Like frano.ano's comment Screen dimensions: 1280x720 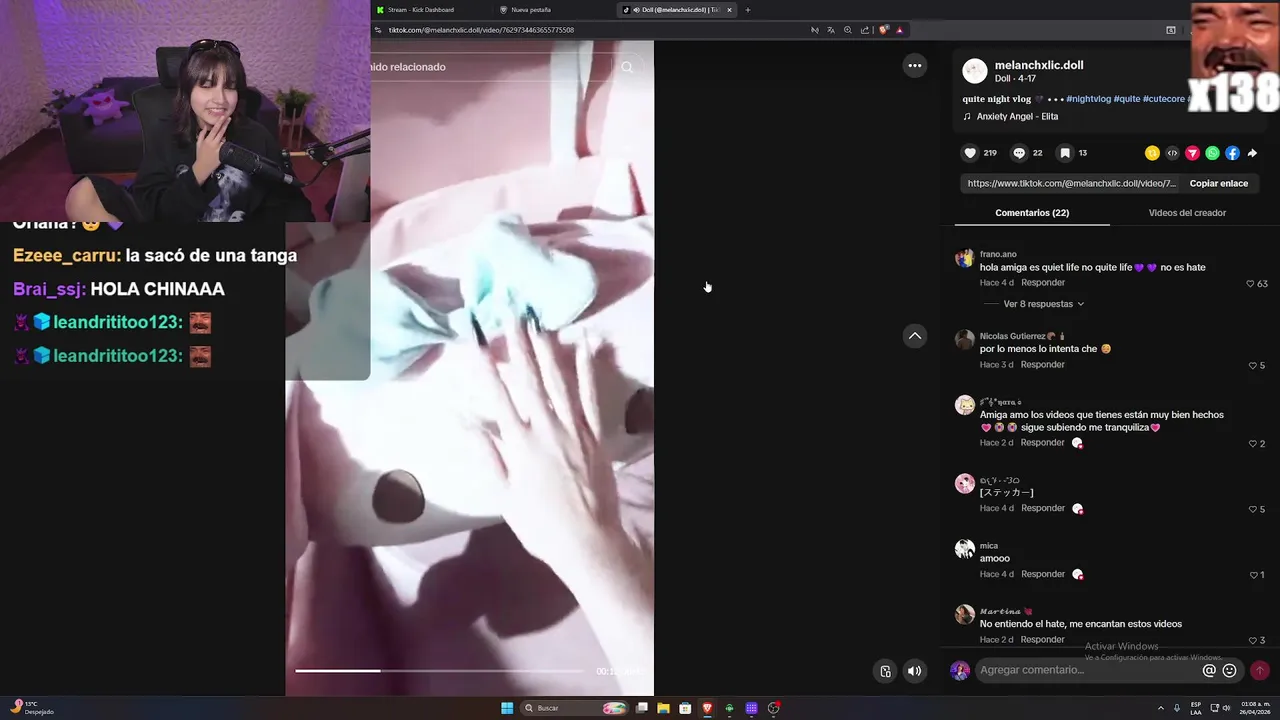click(x=1250, y=284)
